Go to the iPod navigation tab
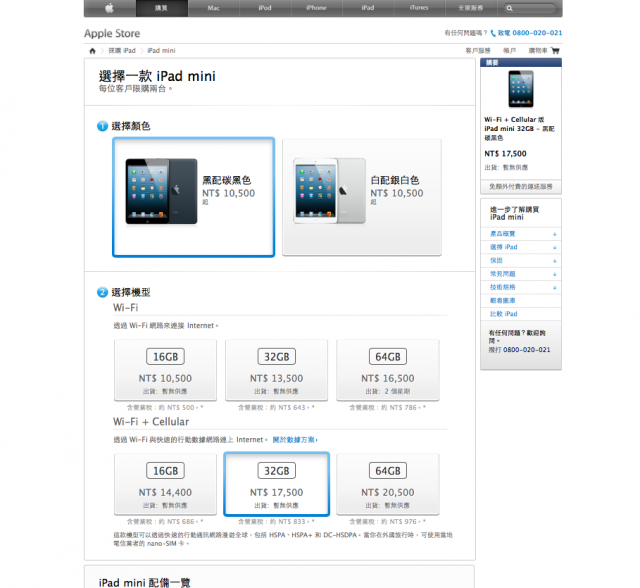The height and width of the screenshot is (588, 640). (265, 8)
